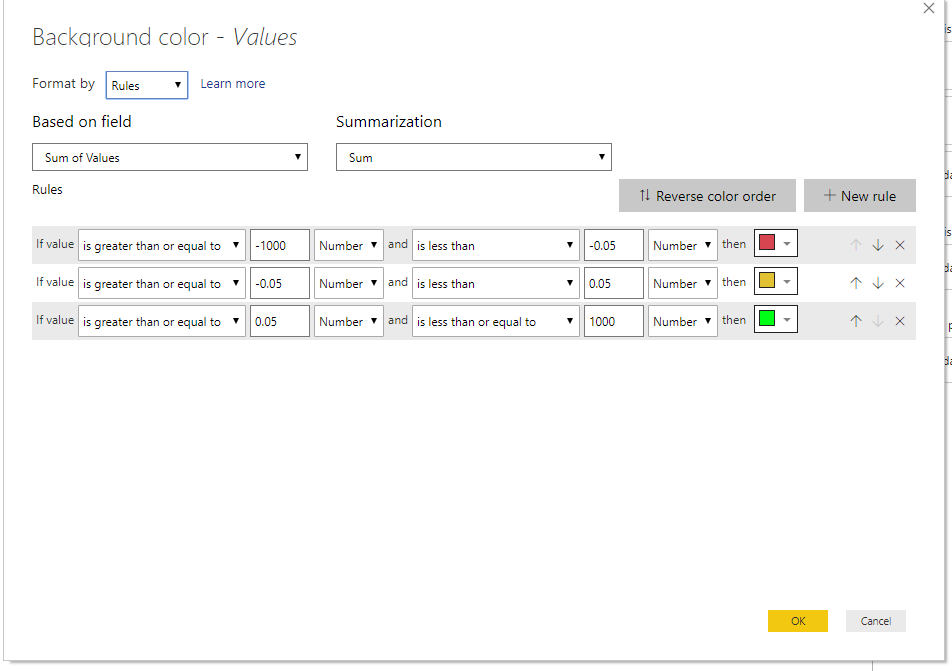Delete the red color rule
952x671 pixels.
[x=900, y=245]
